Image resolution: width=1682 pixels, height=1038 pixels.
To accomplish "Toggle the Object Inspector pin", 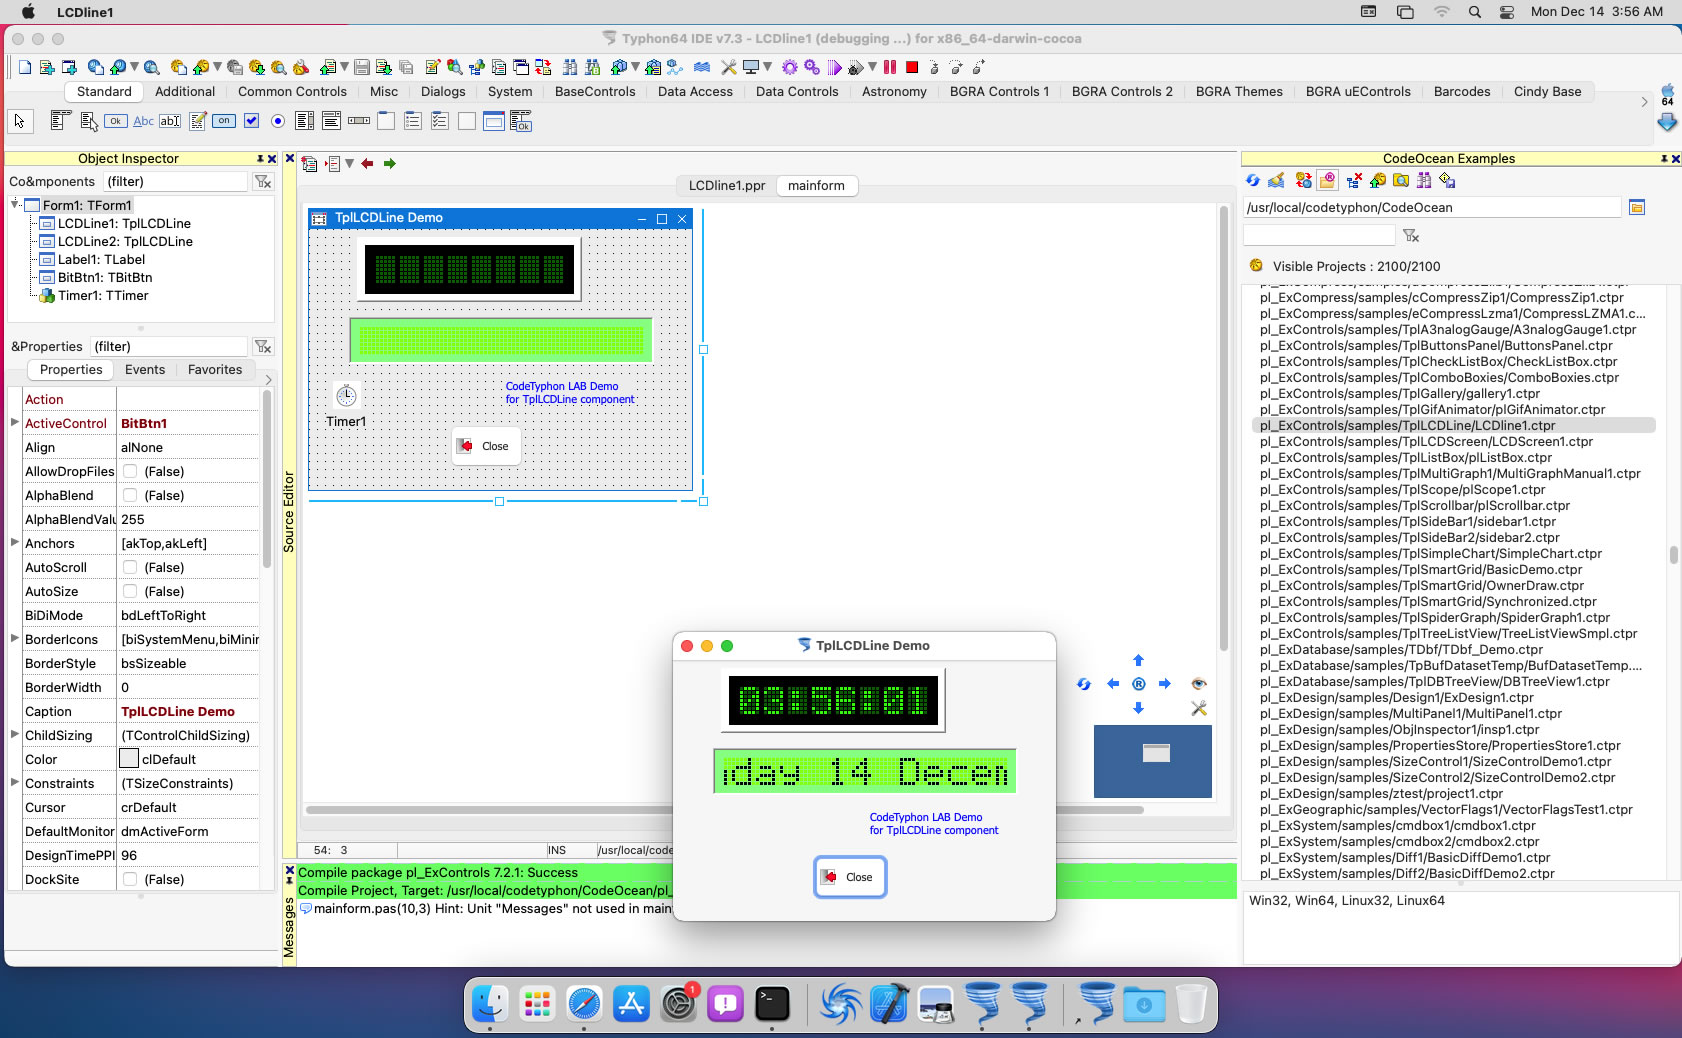I will click(x=260, y=159).
